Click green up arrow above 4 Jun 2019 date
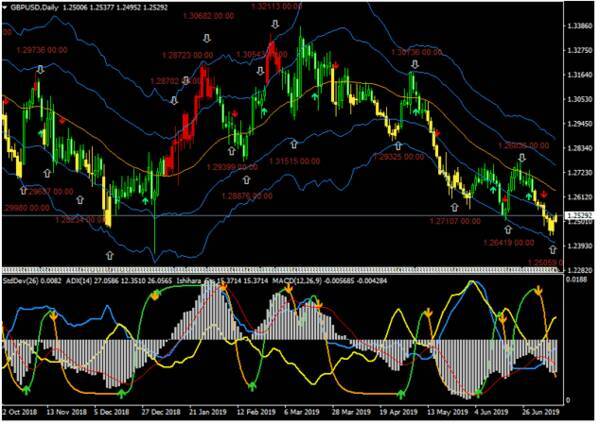 point(478,393)
